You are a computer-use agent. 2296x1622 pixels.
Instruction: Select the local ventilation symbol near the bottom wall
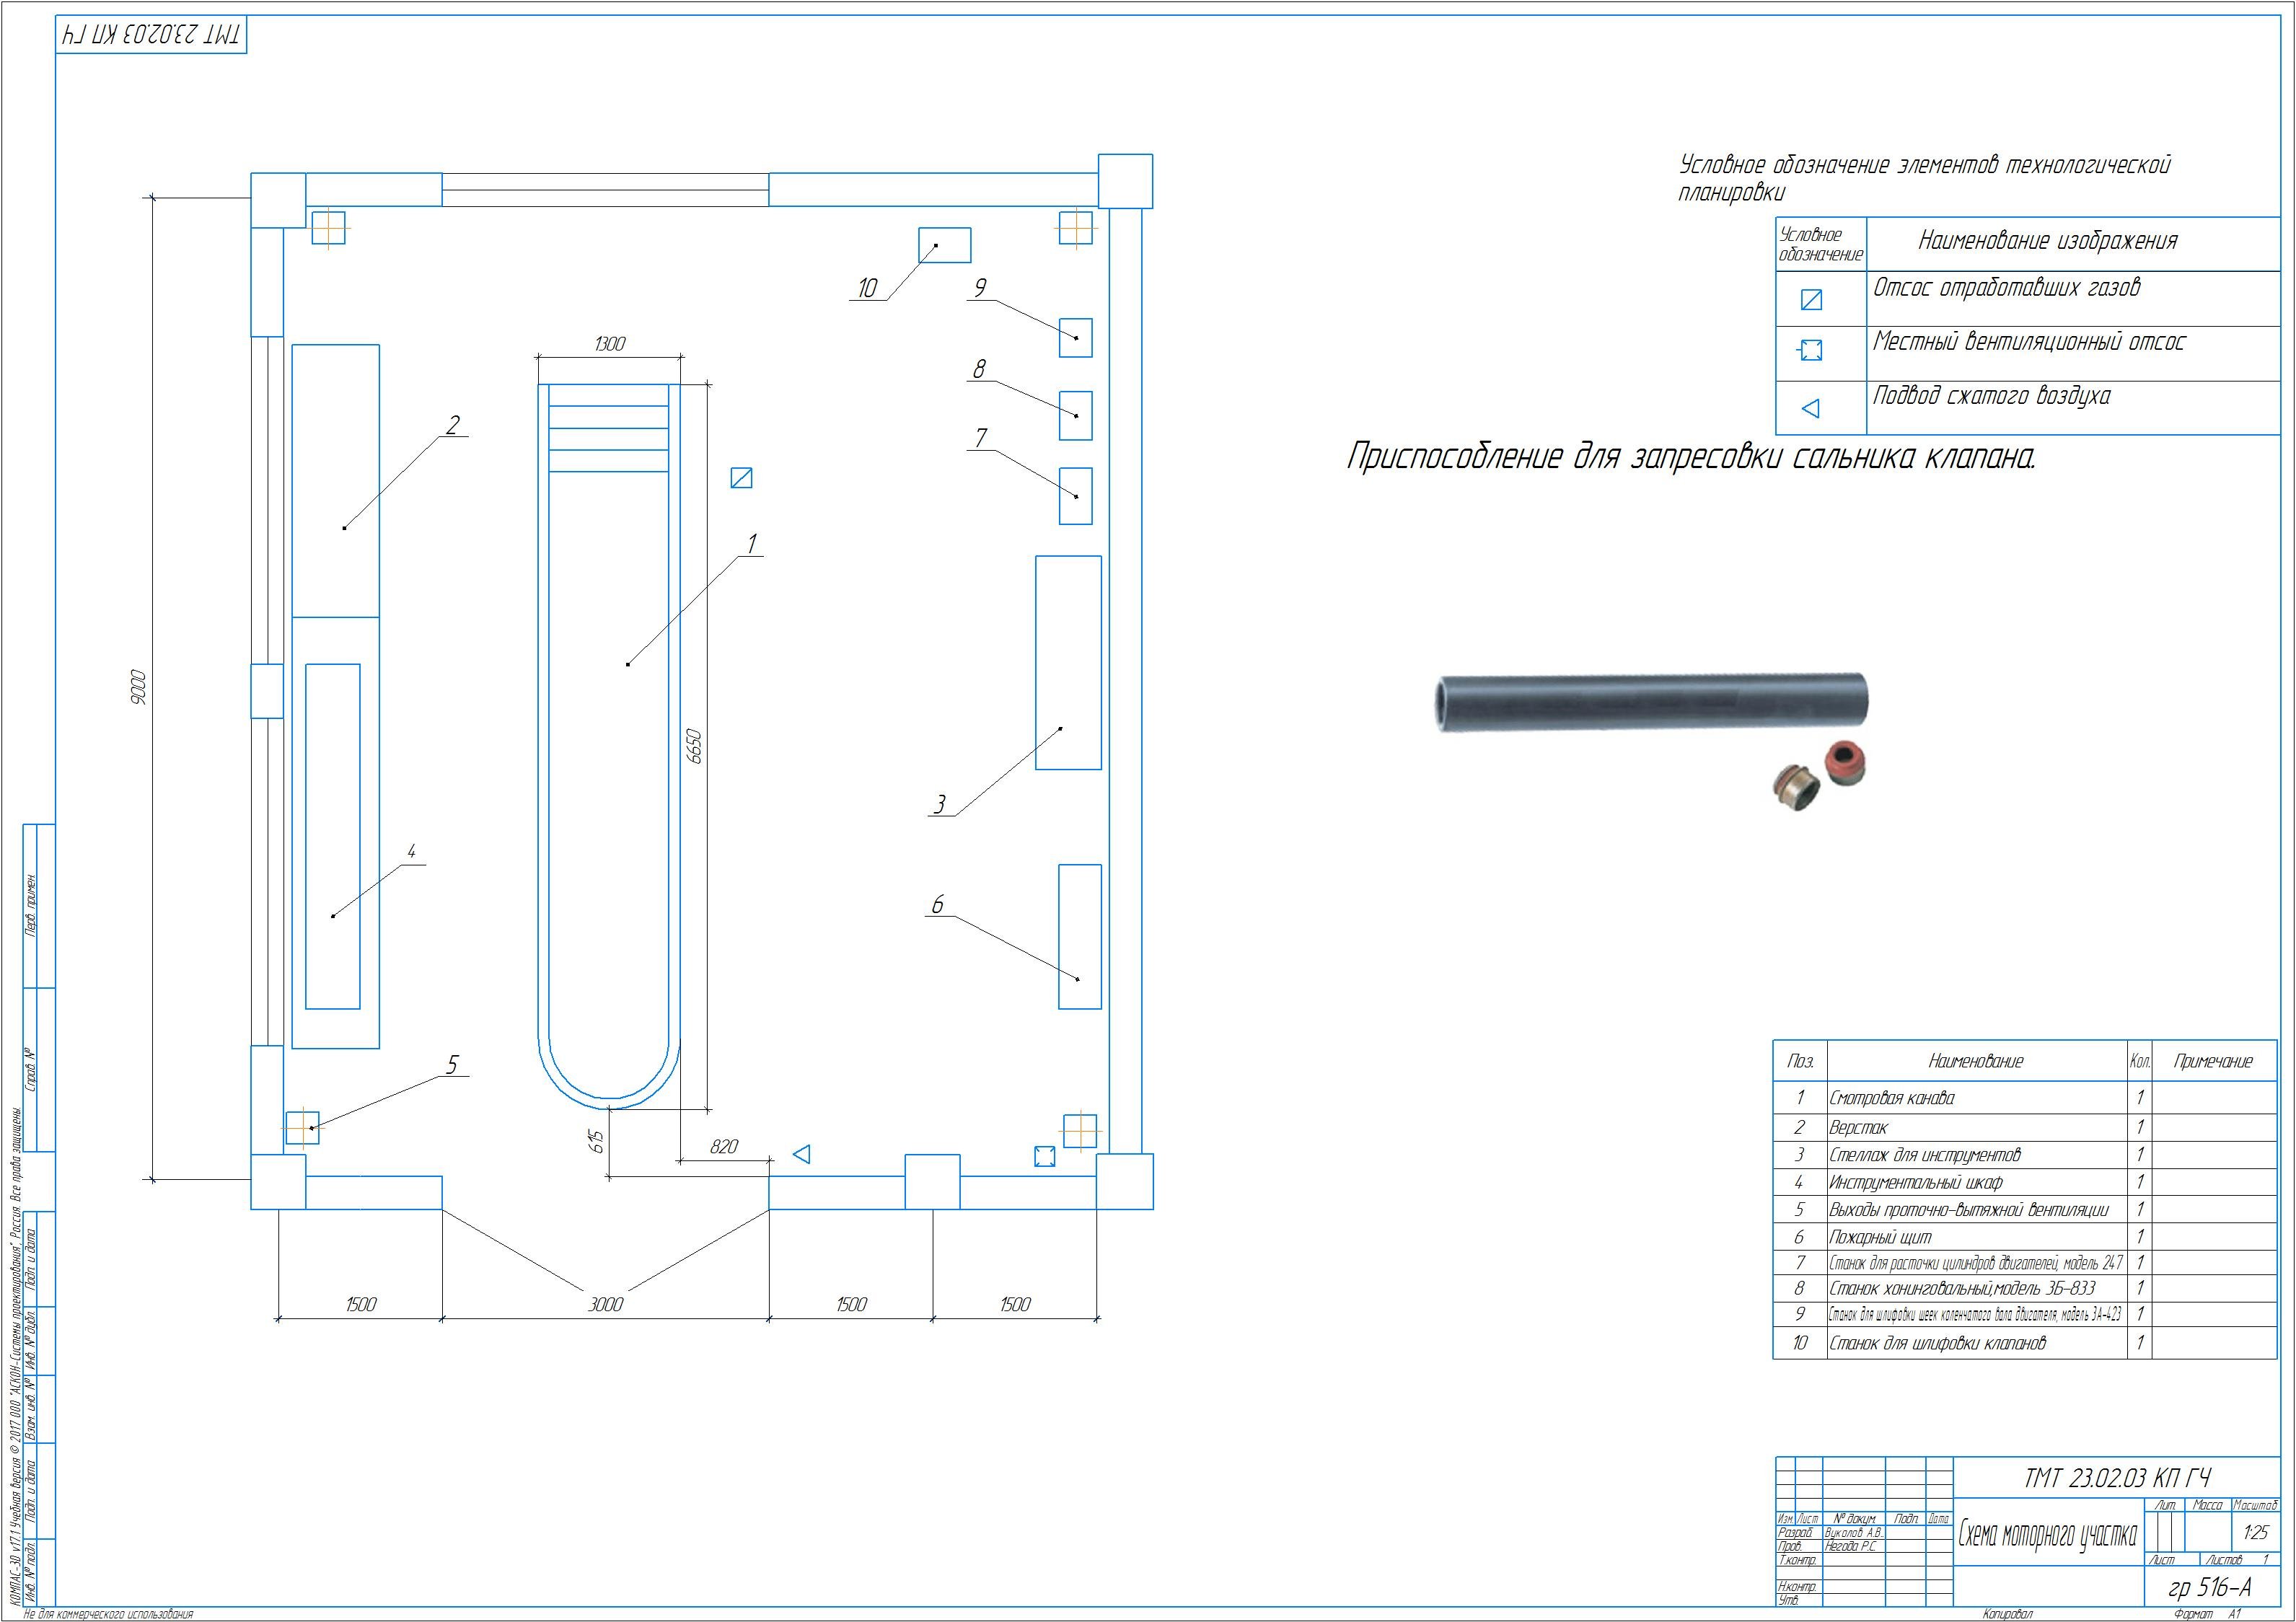[1044, 1156]
